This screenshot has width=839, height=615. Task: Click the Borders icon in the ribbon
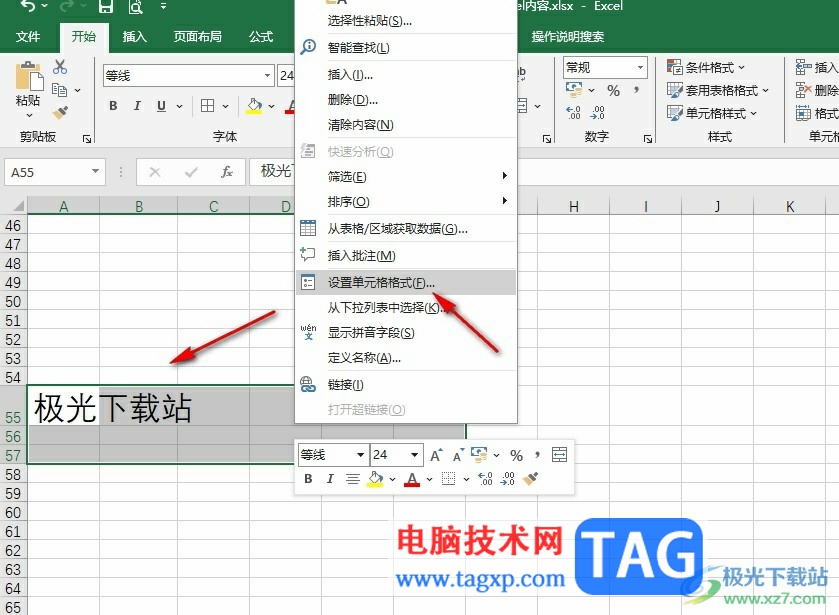(x=208, y=106)
